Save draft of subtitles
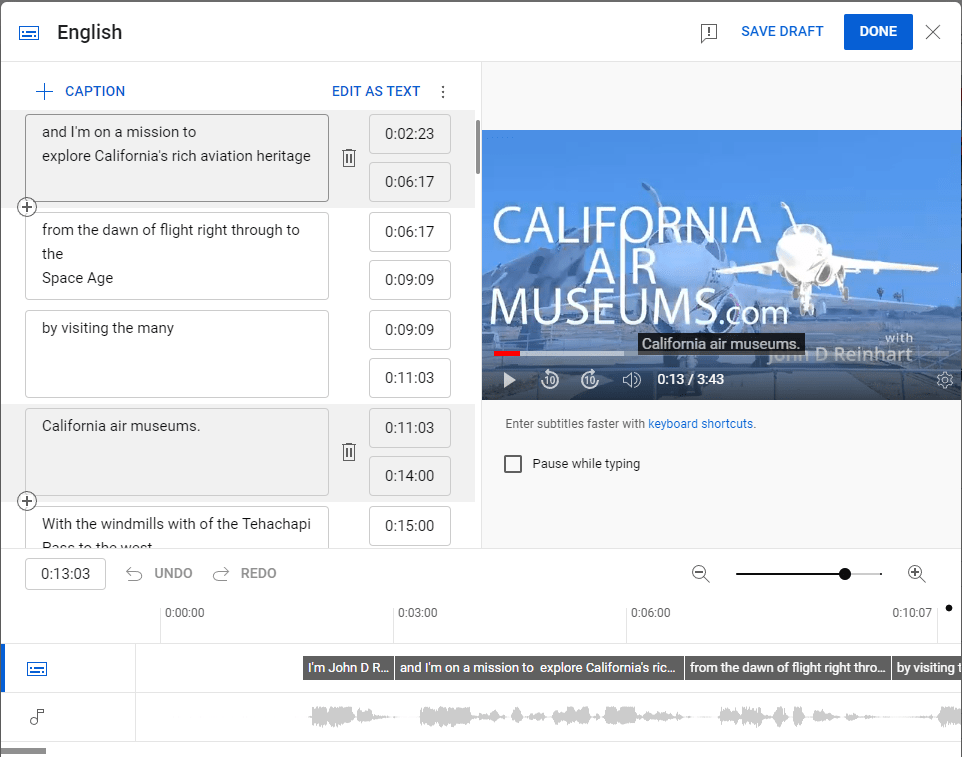The width and height of the screenshot is (962, 757). [782, 31]
